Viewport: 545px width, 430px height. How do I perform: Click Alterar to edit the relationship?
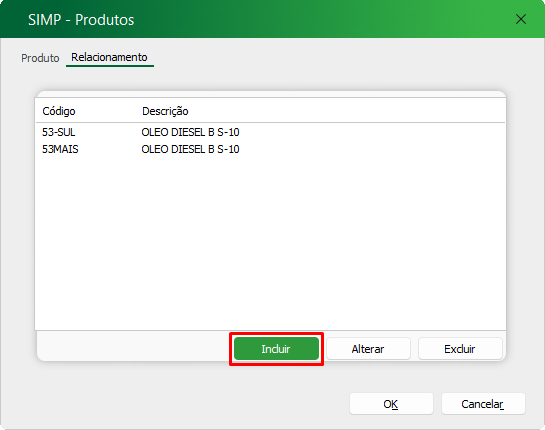click(x=368, y=349)
